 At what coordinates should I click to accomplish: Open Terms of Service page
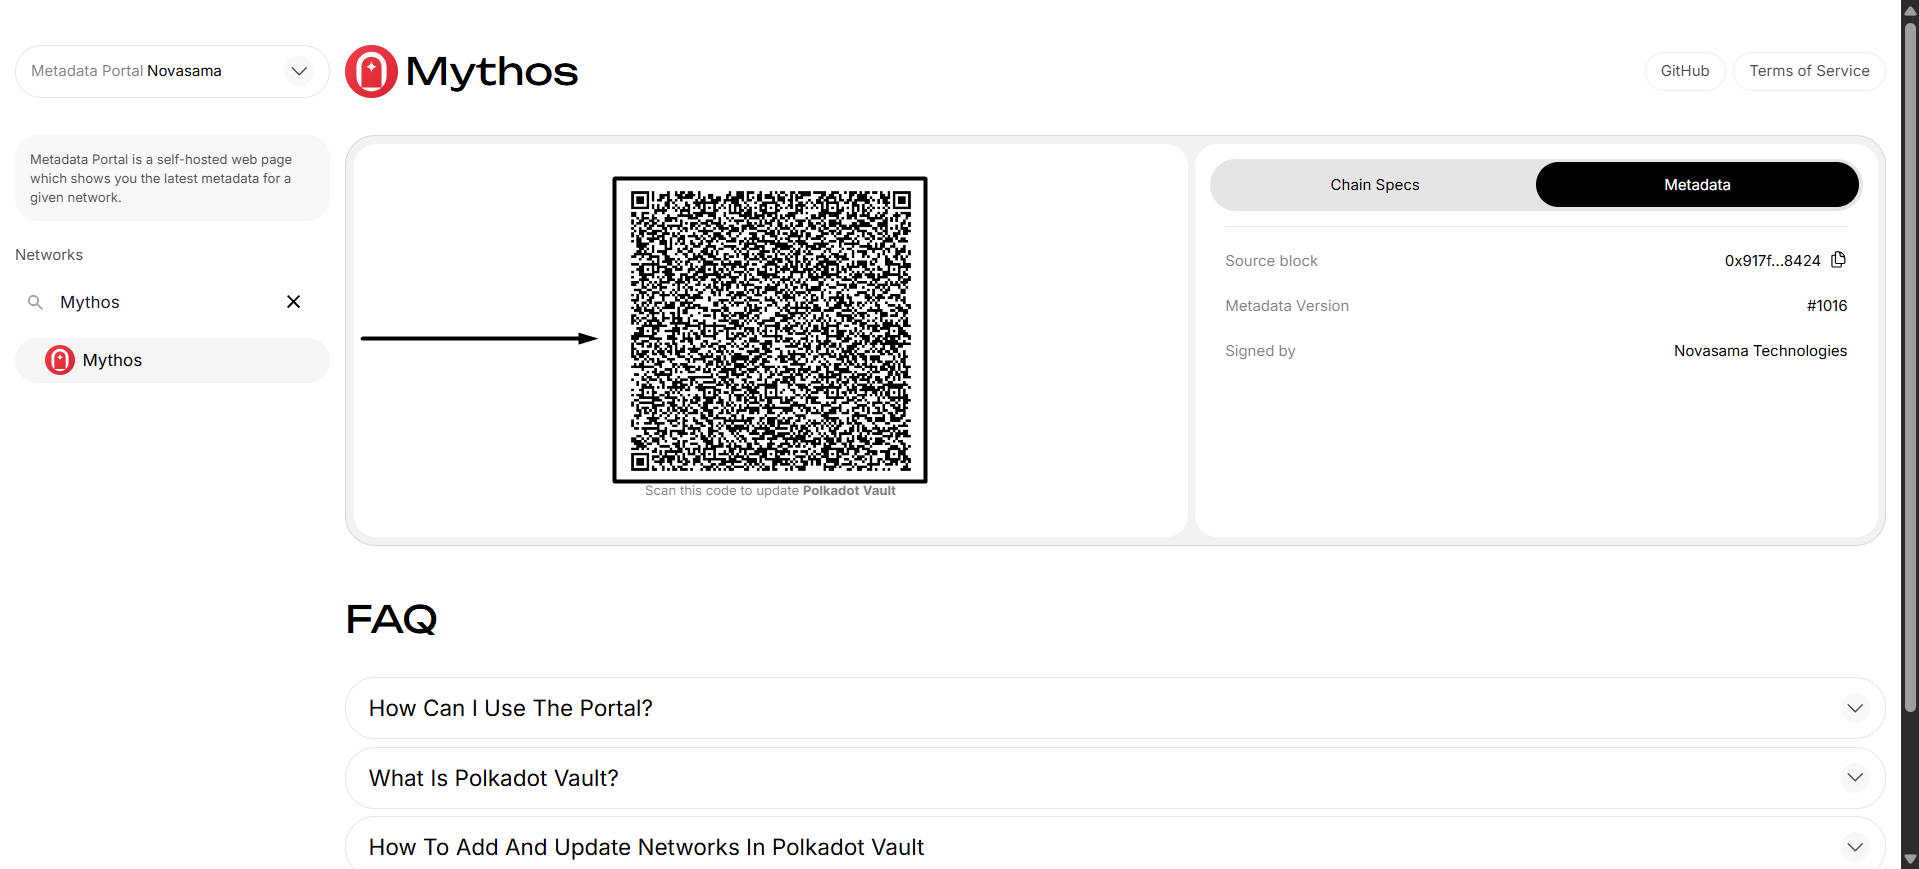click(x=1808, y=71)
